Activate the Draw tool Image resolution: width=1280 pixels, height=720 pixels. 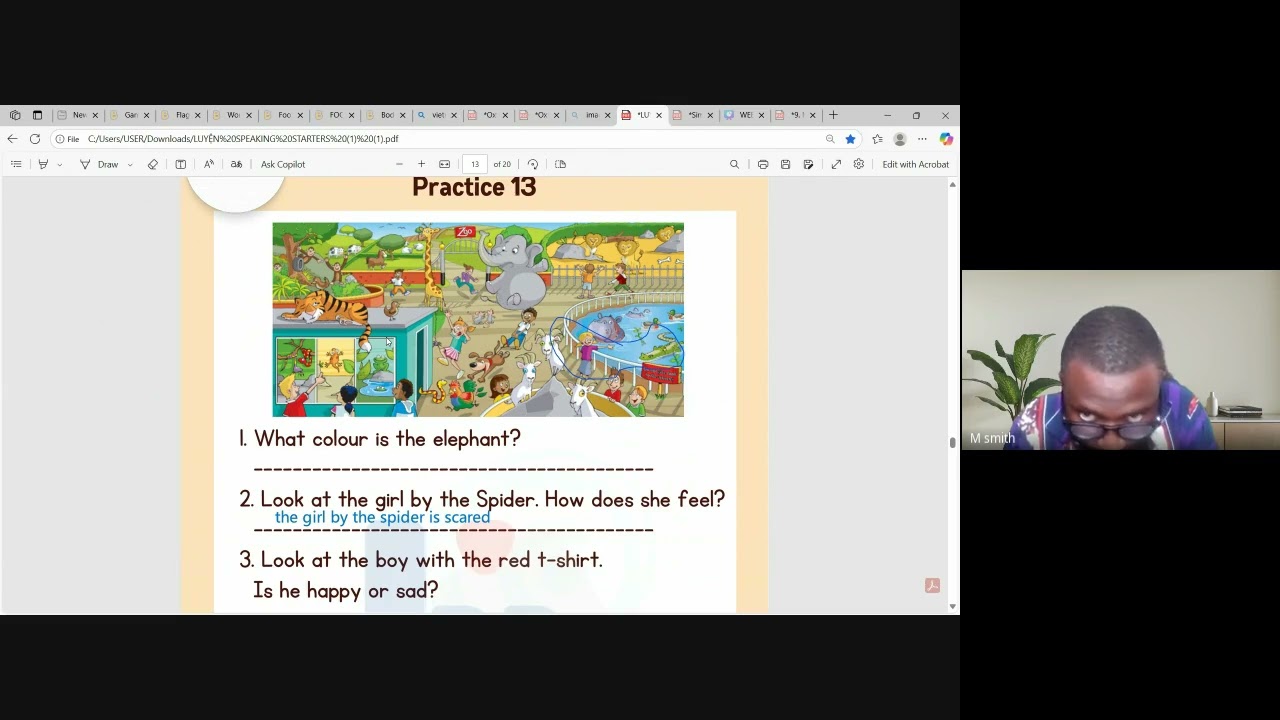(x=100, y=164)
